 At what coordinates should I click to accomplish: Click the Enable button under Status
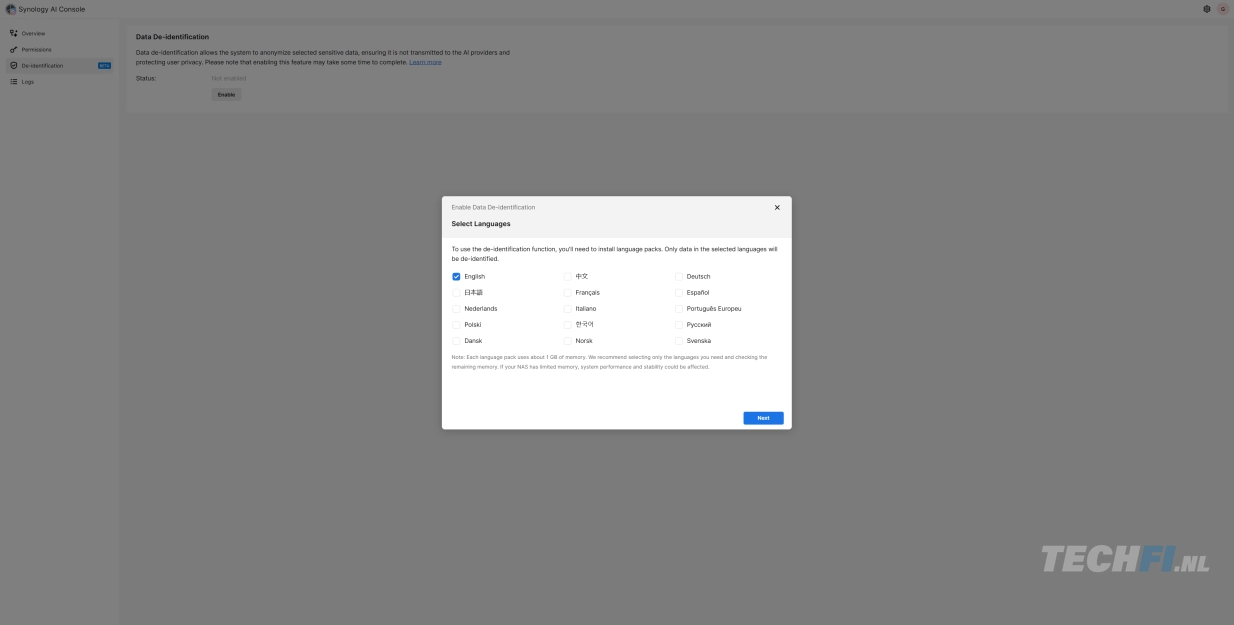point(226,95)
